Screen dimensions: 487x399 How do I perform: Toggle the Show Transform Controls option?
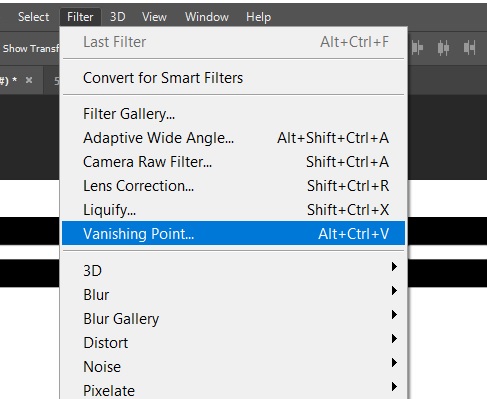point(31,49)
